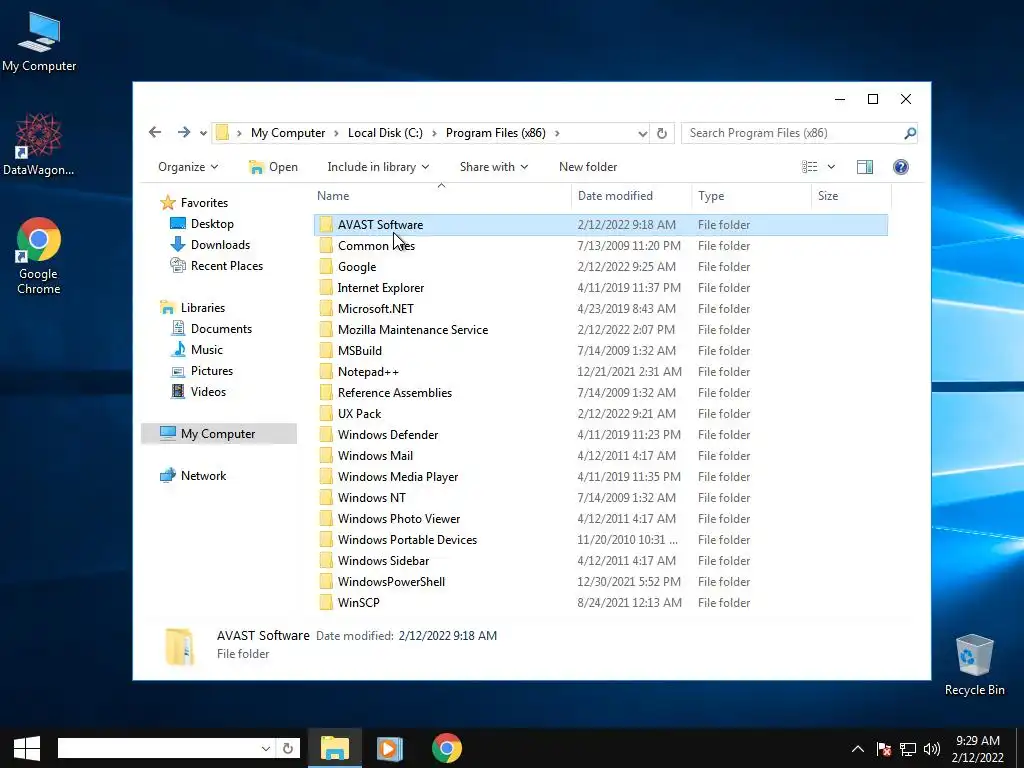Open Google Chrome from the taskbar

[447, 748]
